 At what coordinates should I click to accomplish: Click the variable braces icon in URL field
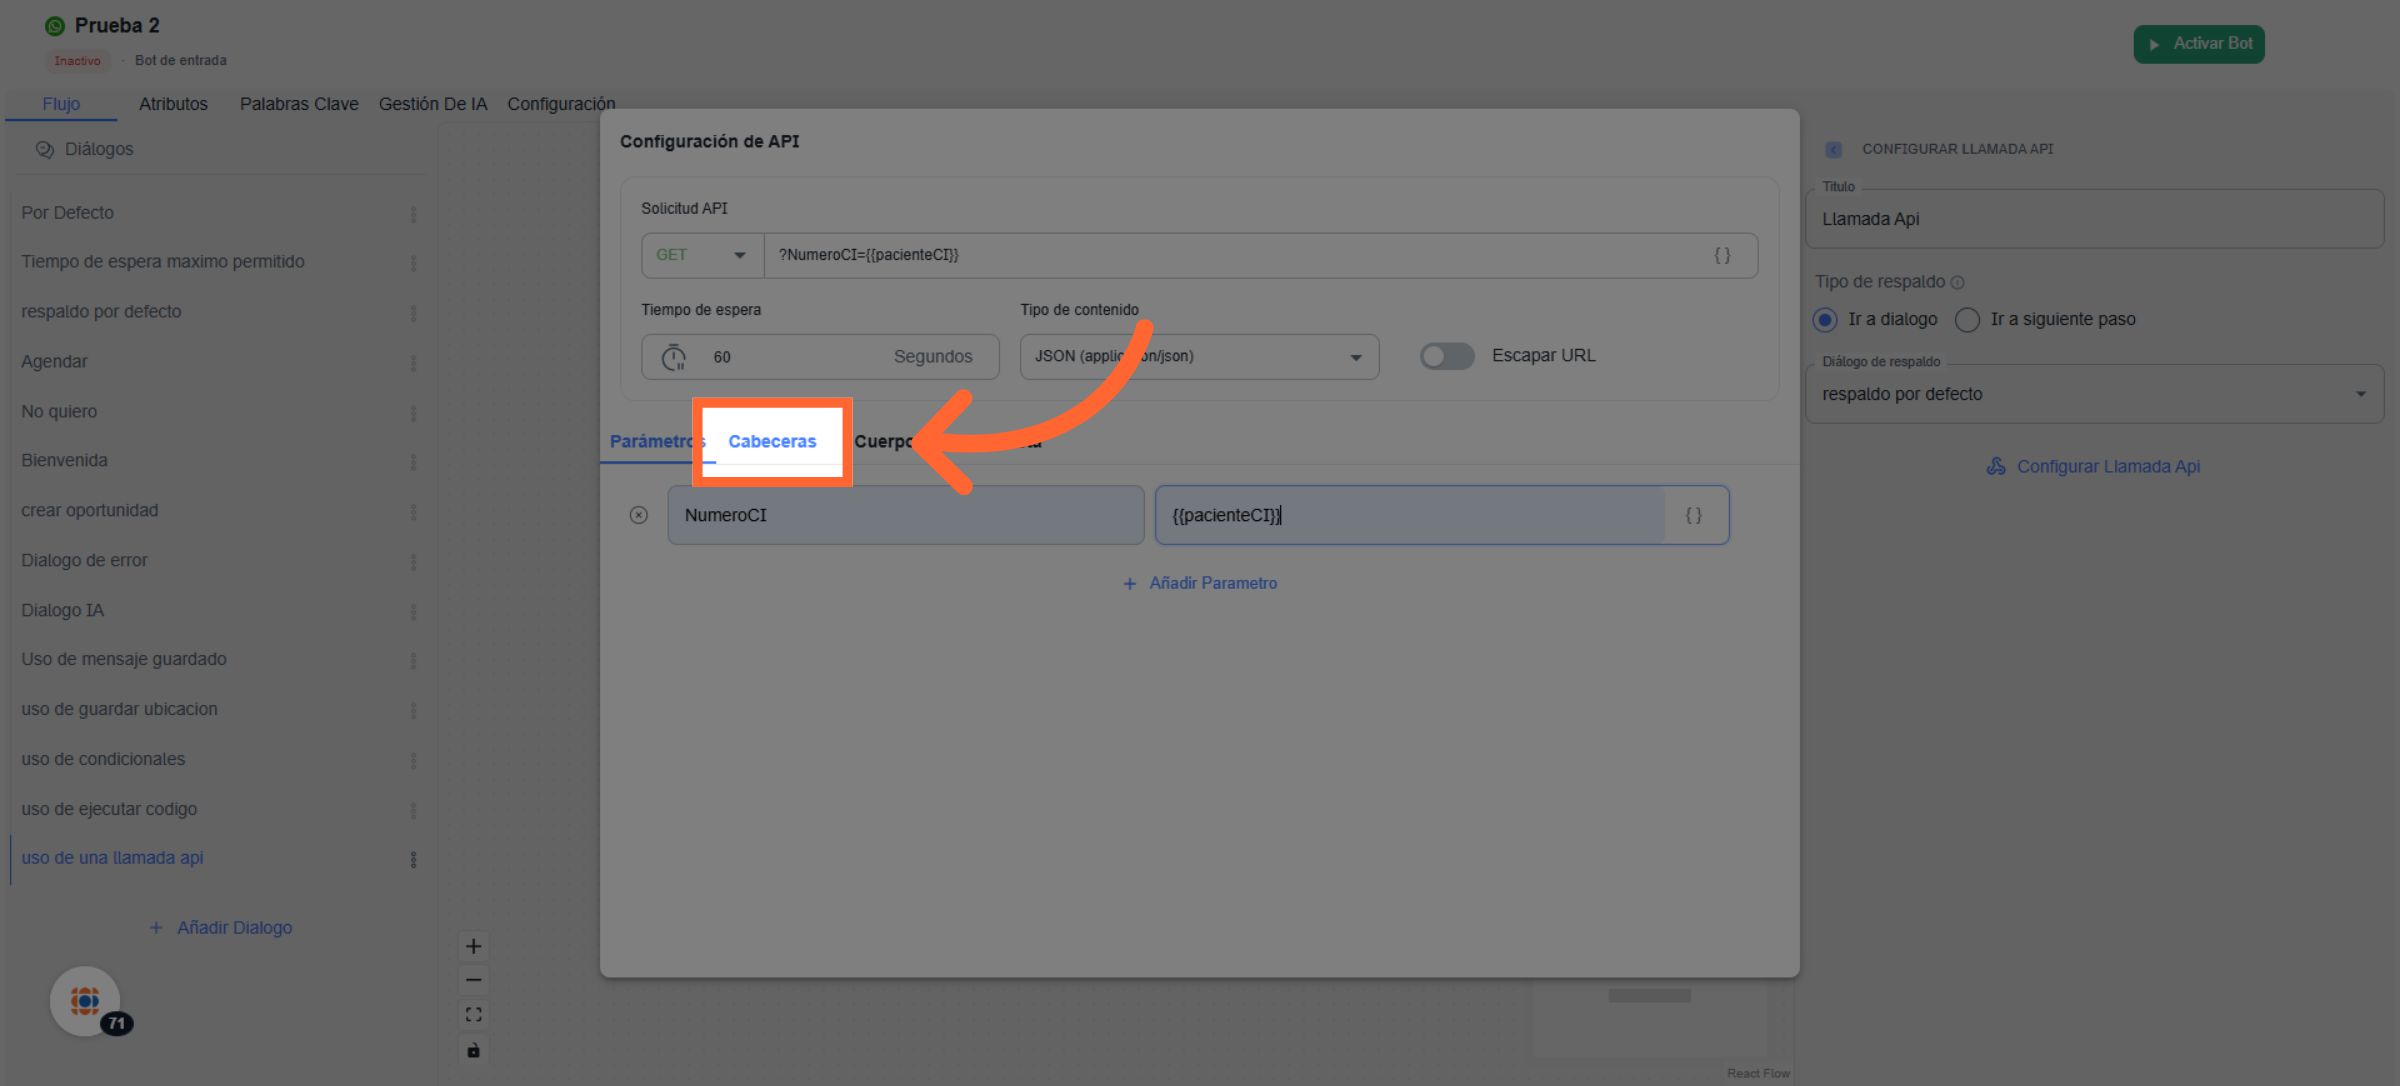1722,255
